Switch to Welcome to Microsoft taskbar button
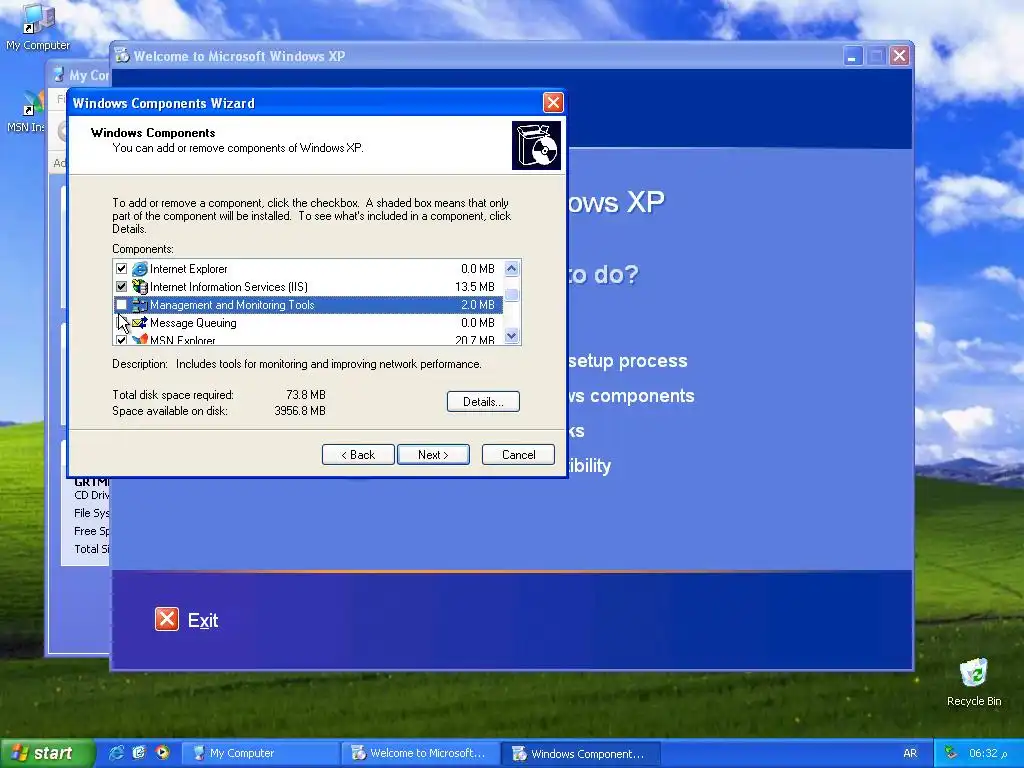 [421, 753]
